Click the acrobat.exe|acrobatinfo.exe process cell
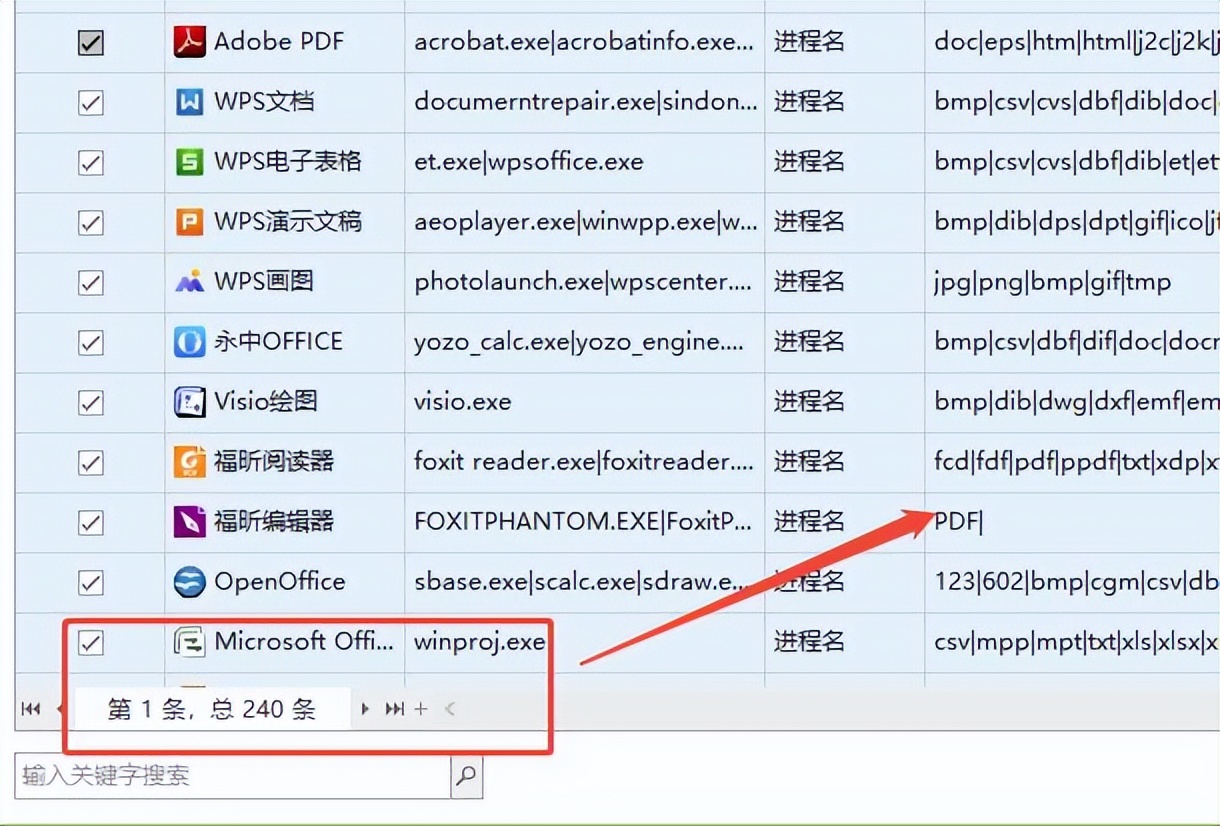Viewport: 1220px width, 826px height. point(585,42)
